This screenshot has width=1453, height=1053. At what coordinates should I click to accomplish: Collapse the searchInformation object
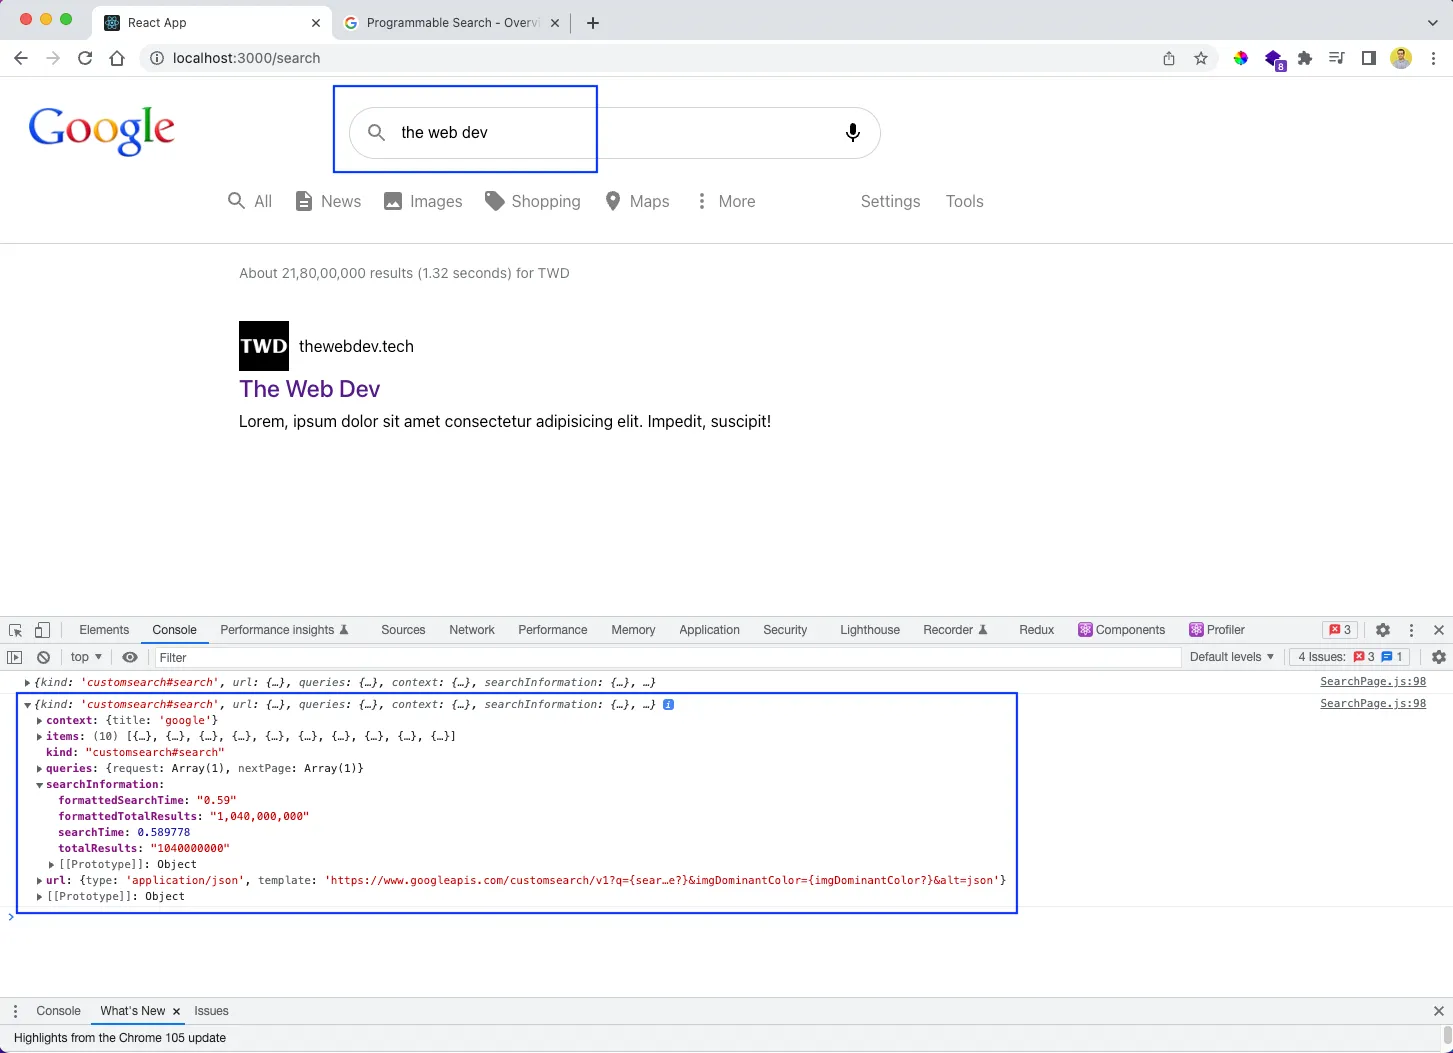coord(39,785)
